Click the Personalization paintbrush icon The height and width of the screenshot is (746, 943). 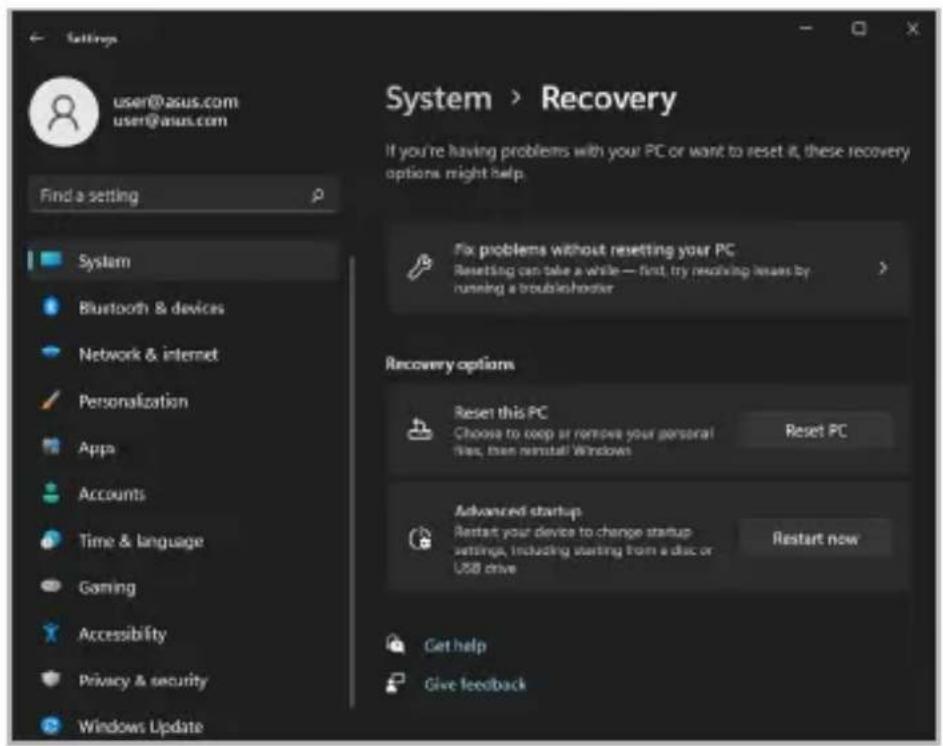point(51,400)
